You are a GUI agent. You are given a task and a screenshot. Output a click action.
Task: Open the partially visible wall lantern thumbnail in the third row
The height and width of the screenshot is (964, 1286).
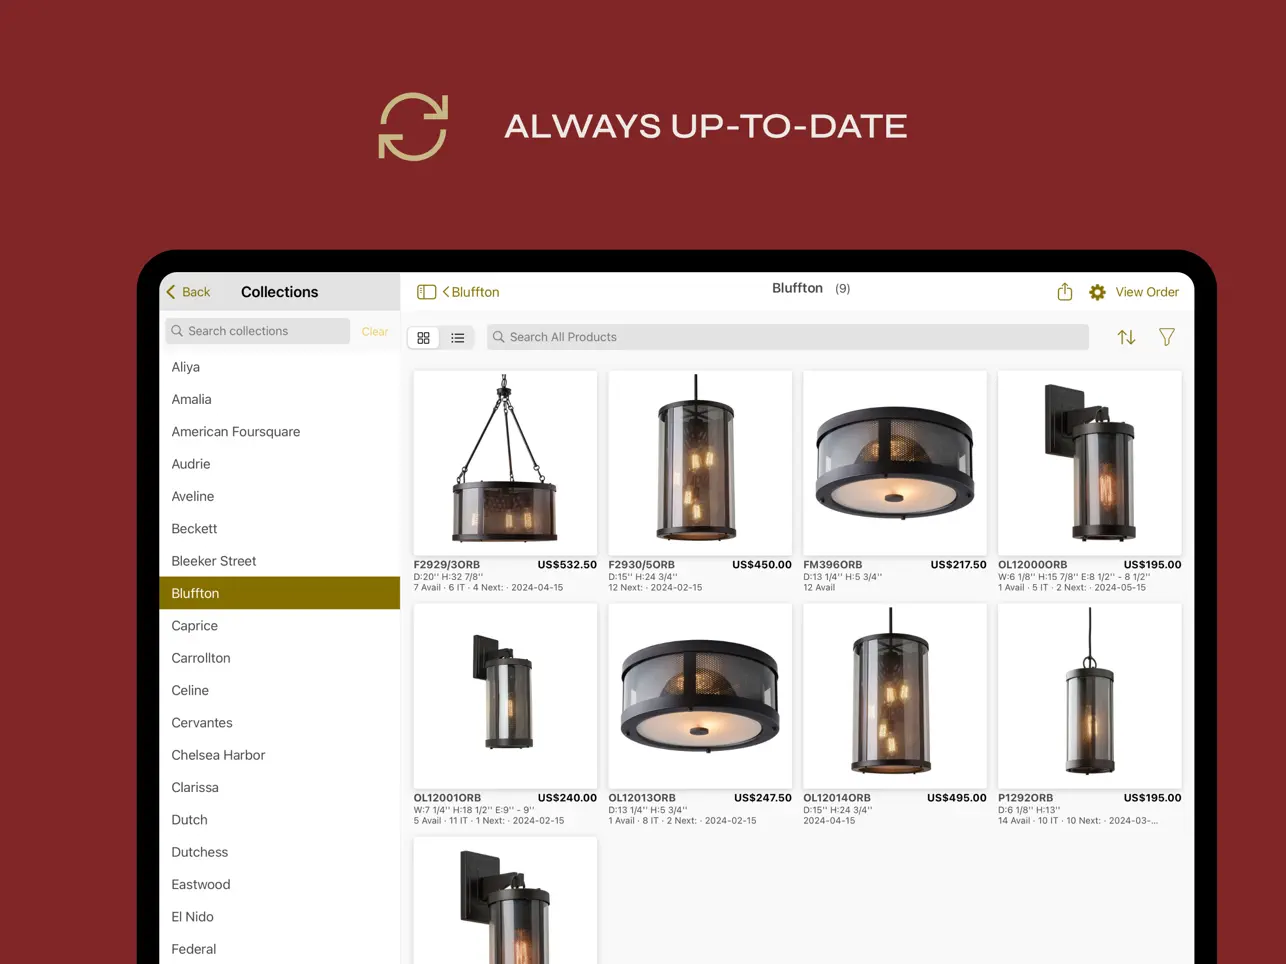[505, 901]
